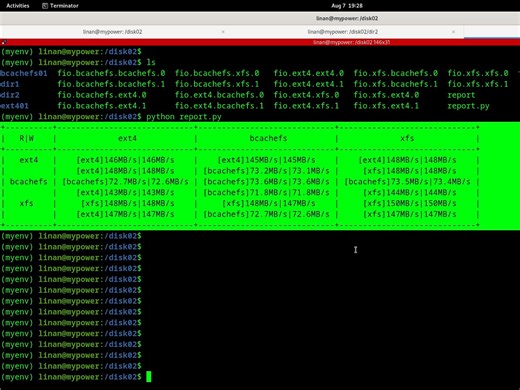Switch to the /disk02 terminal tab
This screenshot has width=520, height=390.
pos(113,32)
